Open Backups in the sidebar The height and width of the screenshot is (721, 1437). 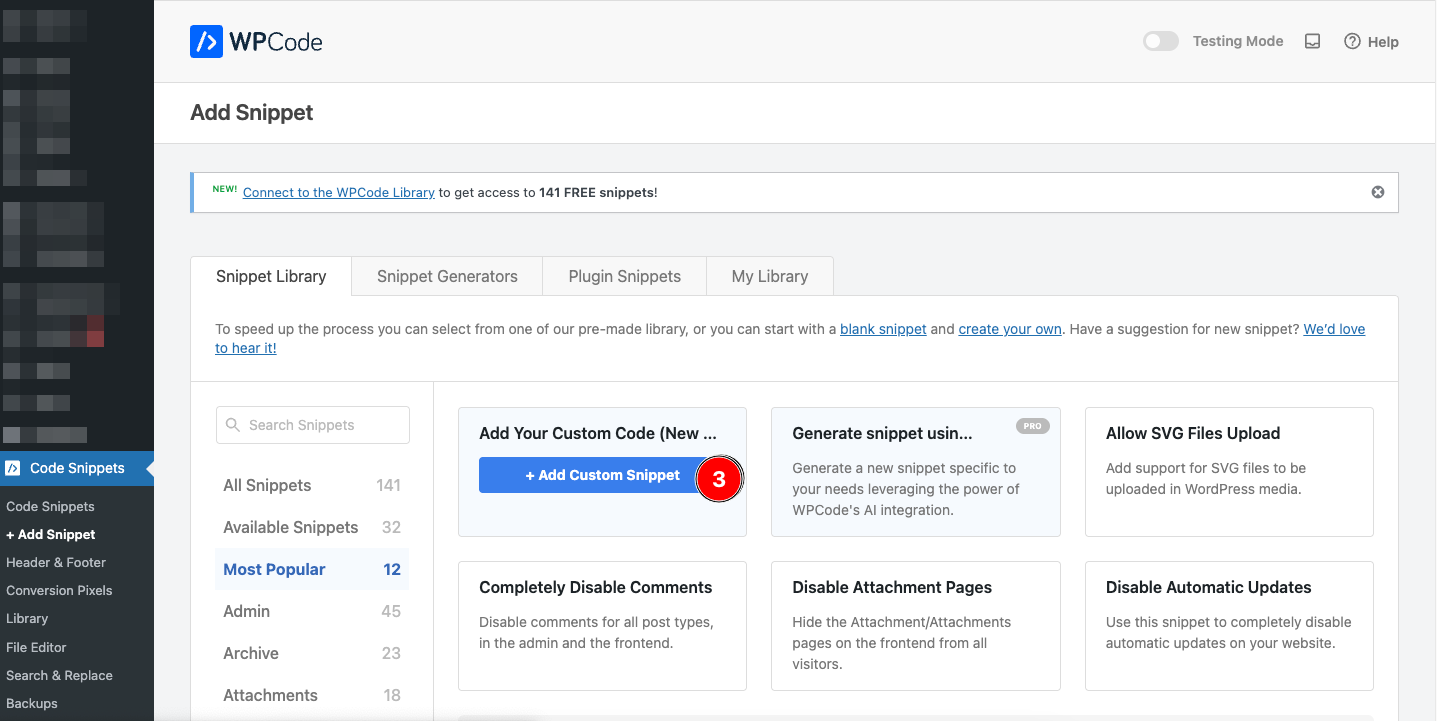pyautogui.click(x=32, y=703)
